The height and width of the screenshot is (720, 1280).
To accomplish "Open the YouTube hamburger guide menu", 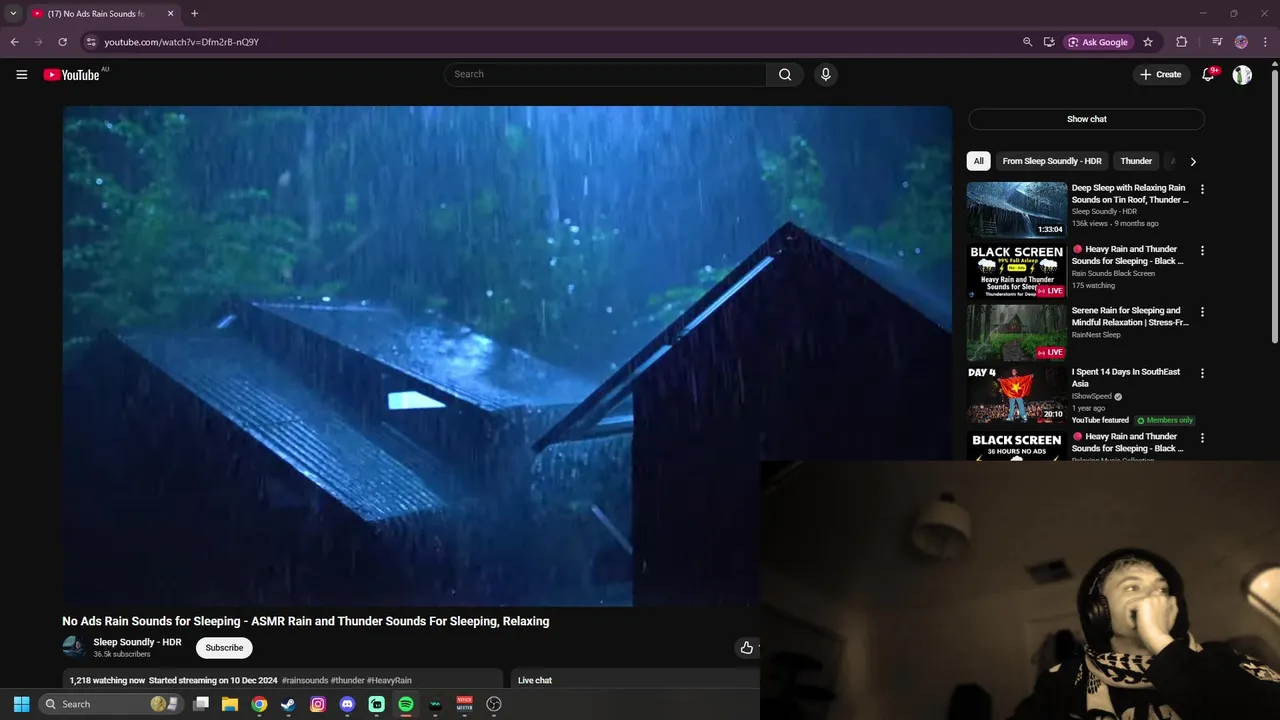I will tap(21, 74).
